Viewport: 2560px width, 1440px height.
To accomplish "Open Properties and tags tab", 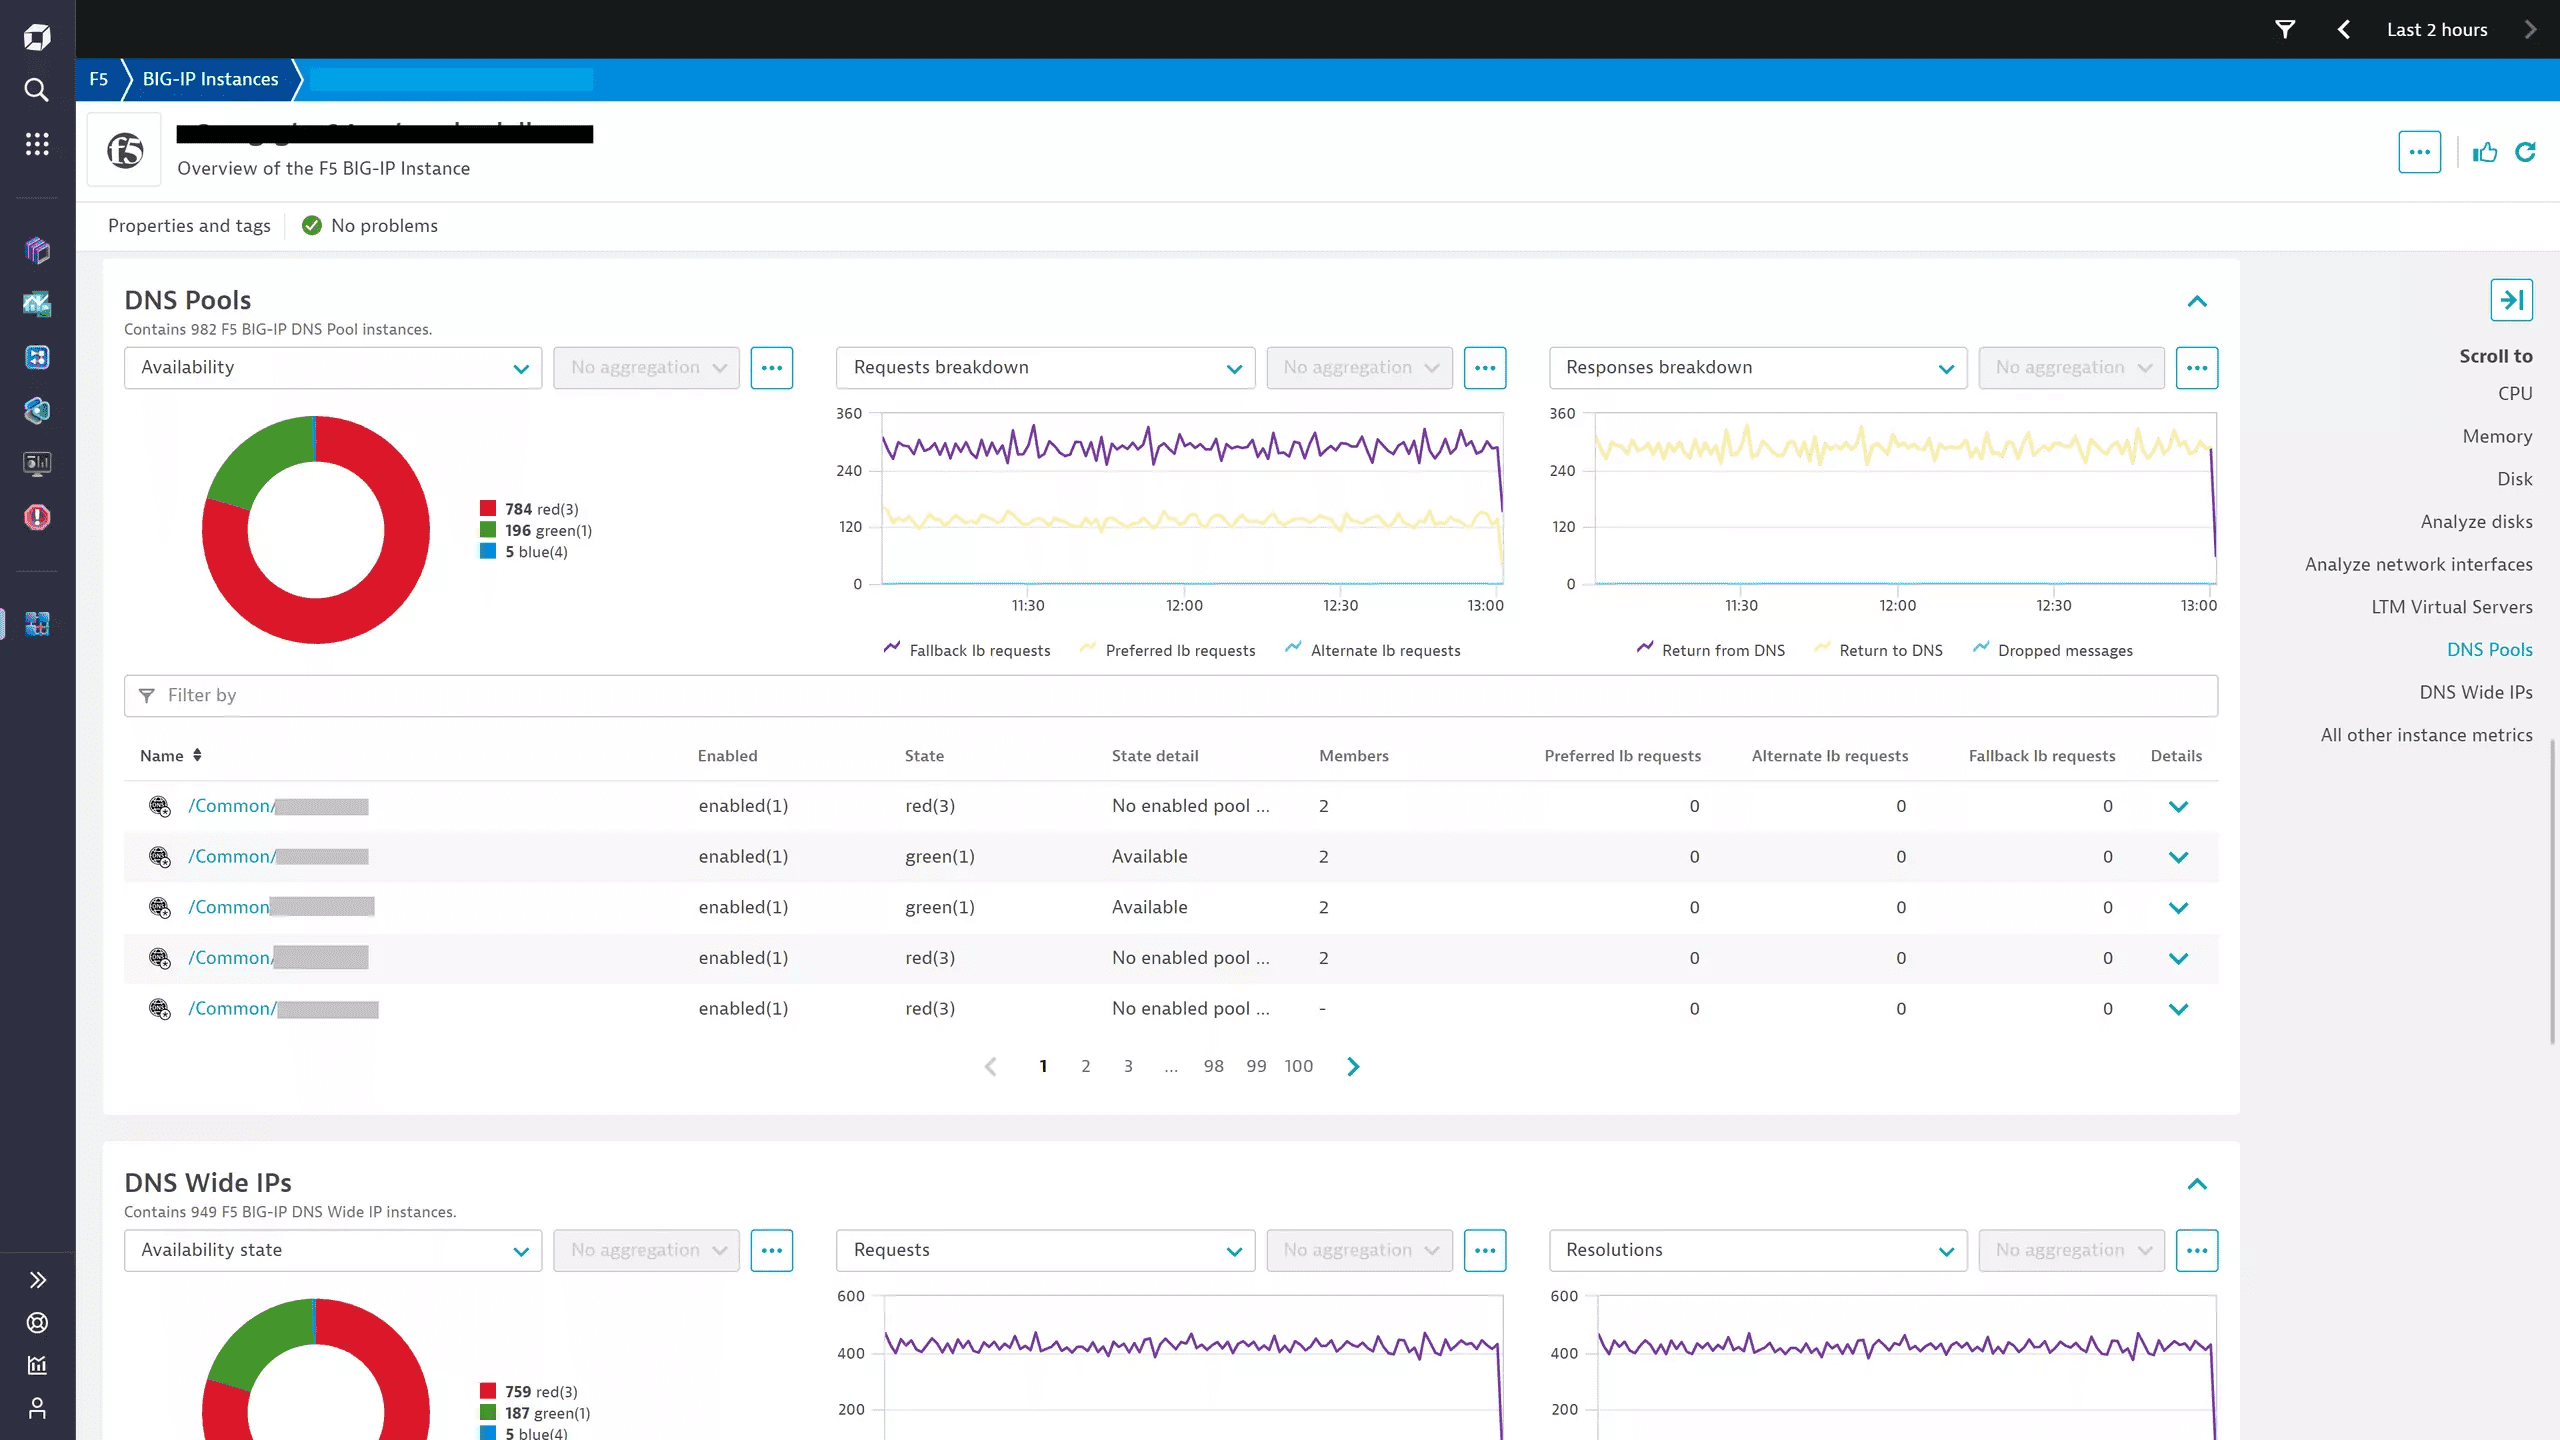I will 189,226.
